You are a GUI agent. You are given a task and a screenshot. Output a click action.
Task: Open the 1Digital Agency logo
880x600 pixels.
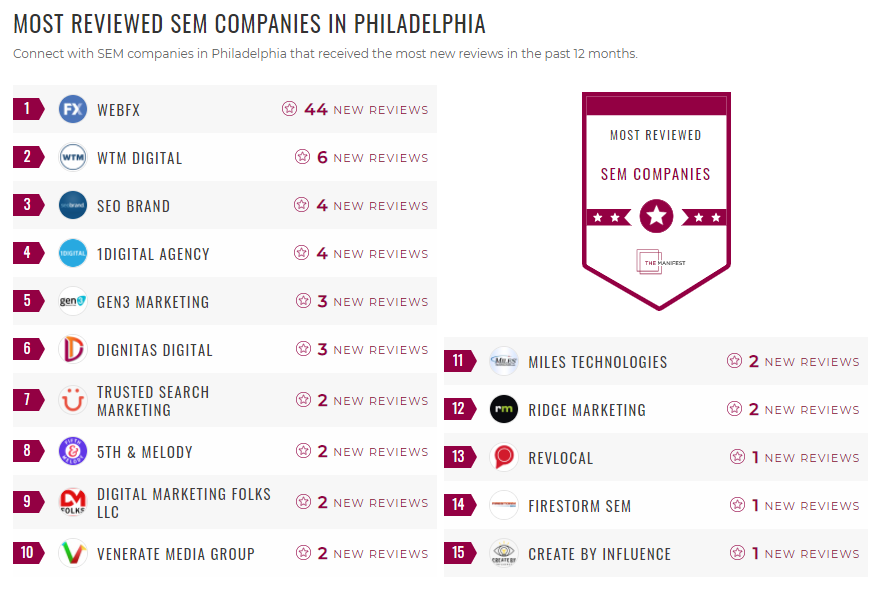click(71, 253)
